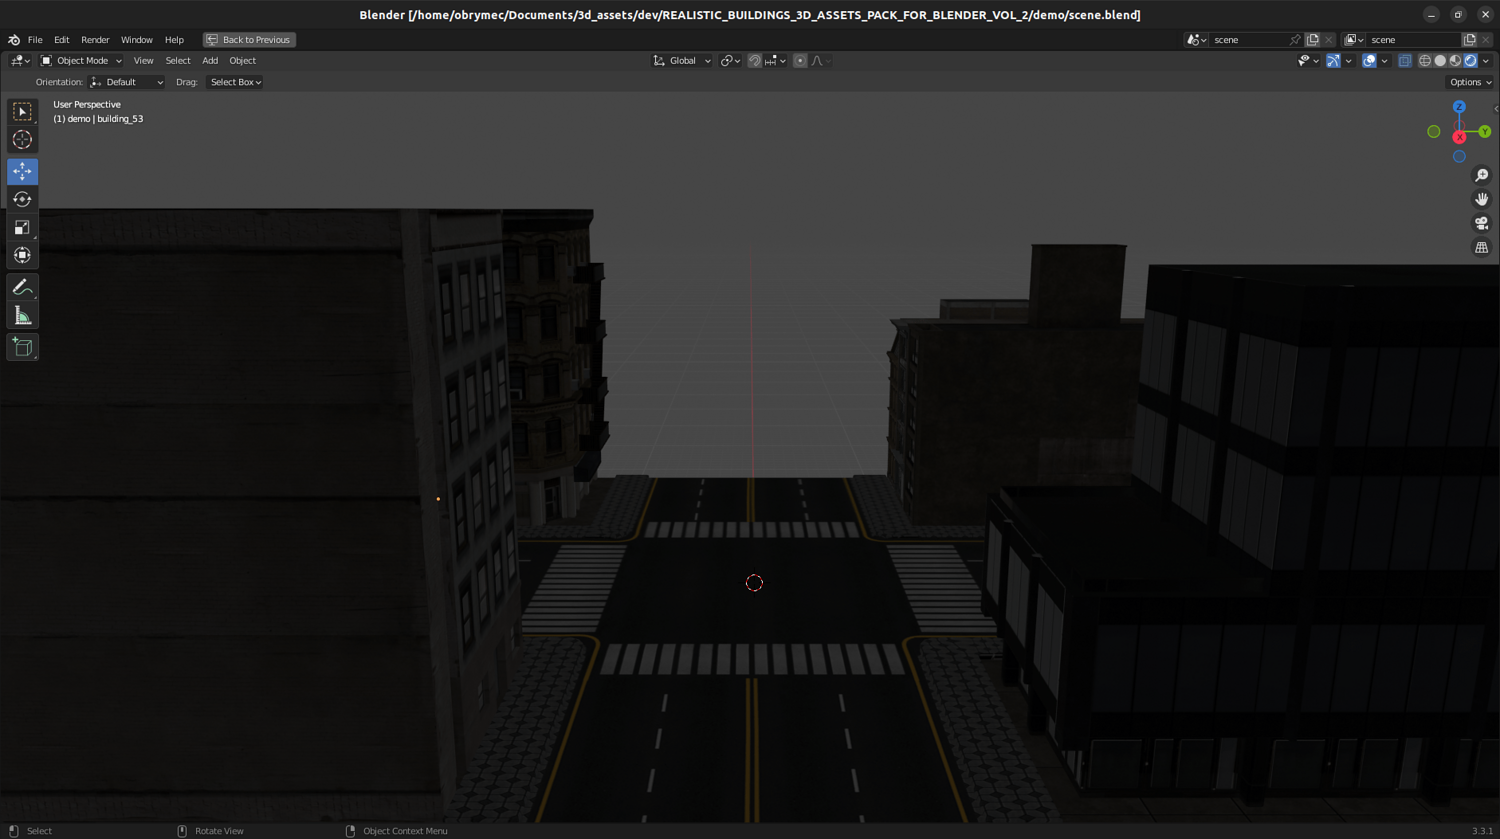Click the new scene copy icon
Image resolution: width=1500 pixels, height=839 pixels.
coord(1312,40)
